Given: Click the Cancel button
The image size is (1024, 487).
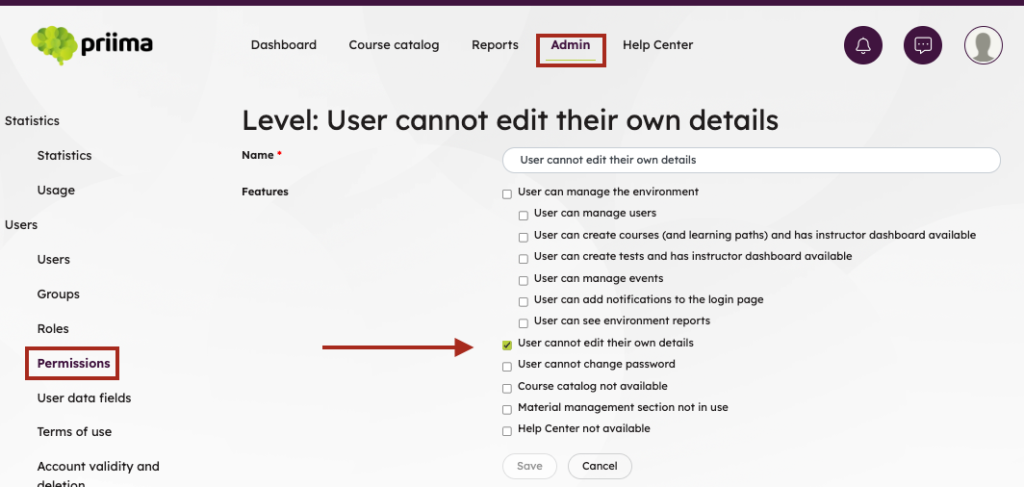Looking at the screenshot, I should [x=600, y=466].
